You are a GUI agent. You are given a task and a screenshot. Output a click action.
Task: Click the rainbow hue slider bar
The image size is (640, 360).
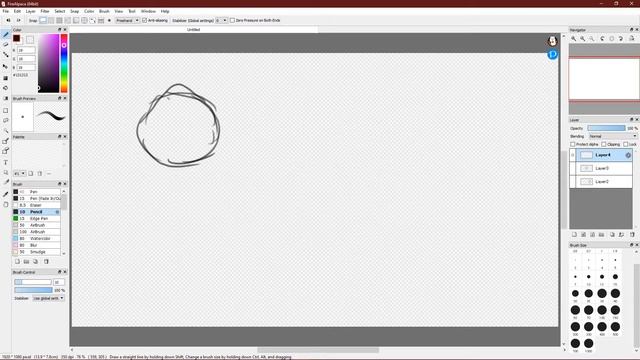click(x=64, y=63)
